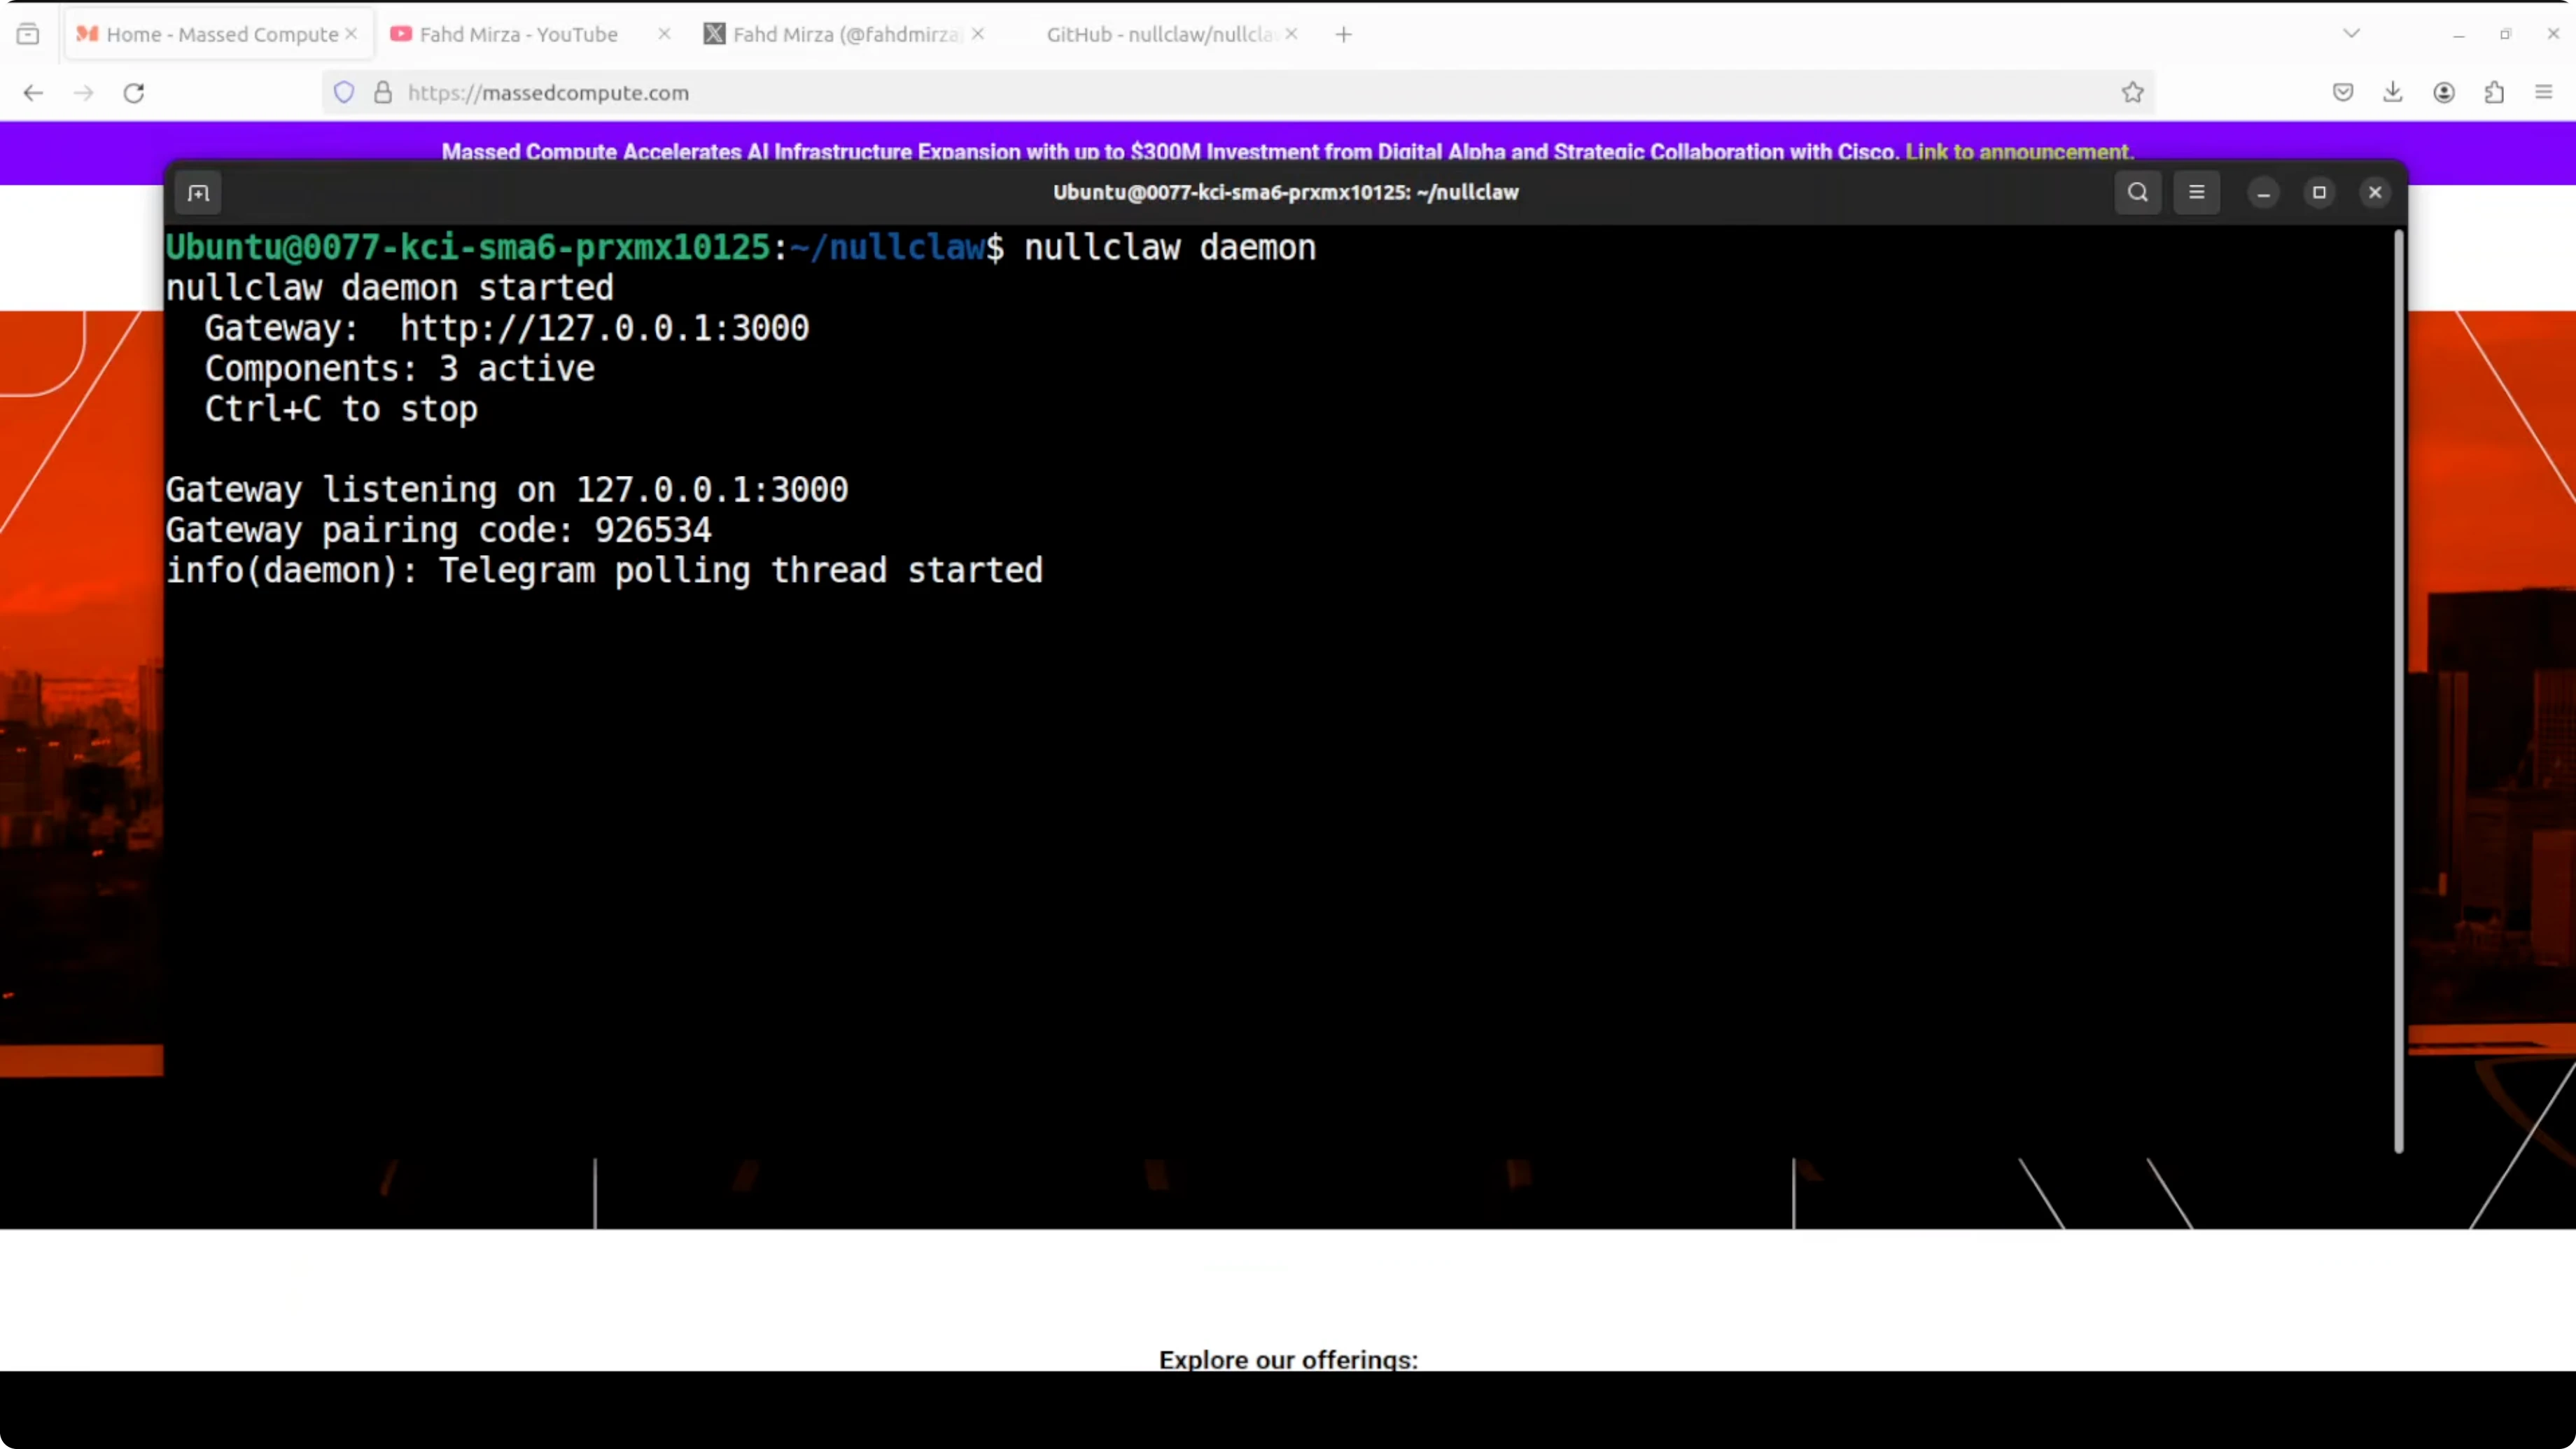
Task: Open the browser extensions icon
Action: click(2494, 93)
